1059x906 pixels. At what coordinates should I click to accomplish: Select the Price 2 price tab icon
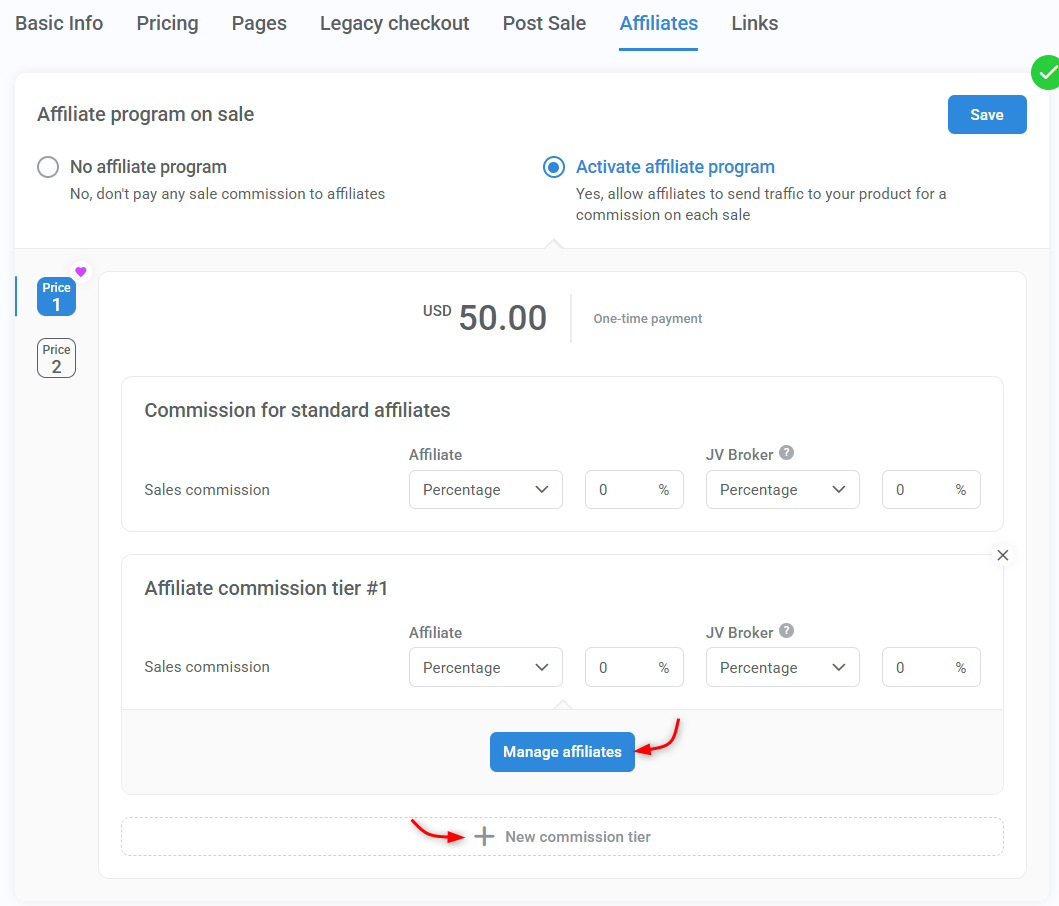coord(56,357)
